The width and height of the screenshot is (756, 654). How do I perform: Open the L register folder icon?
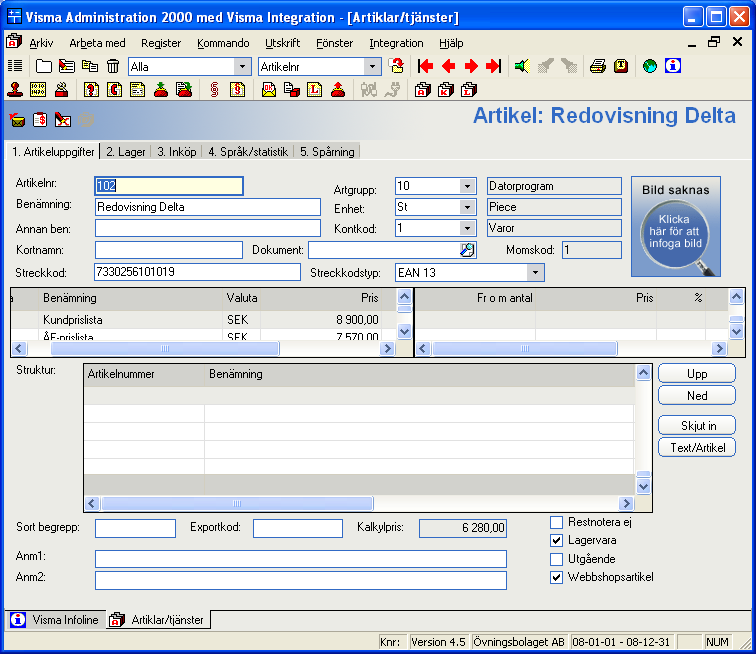(x=469, y=90)
